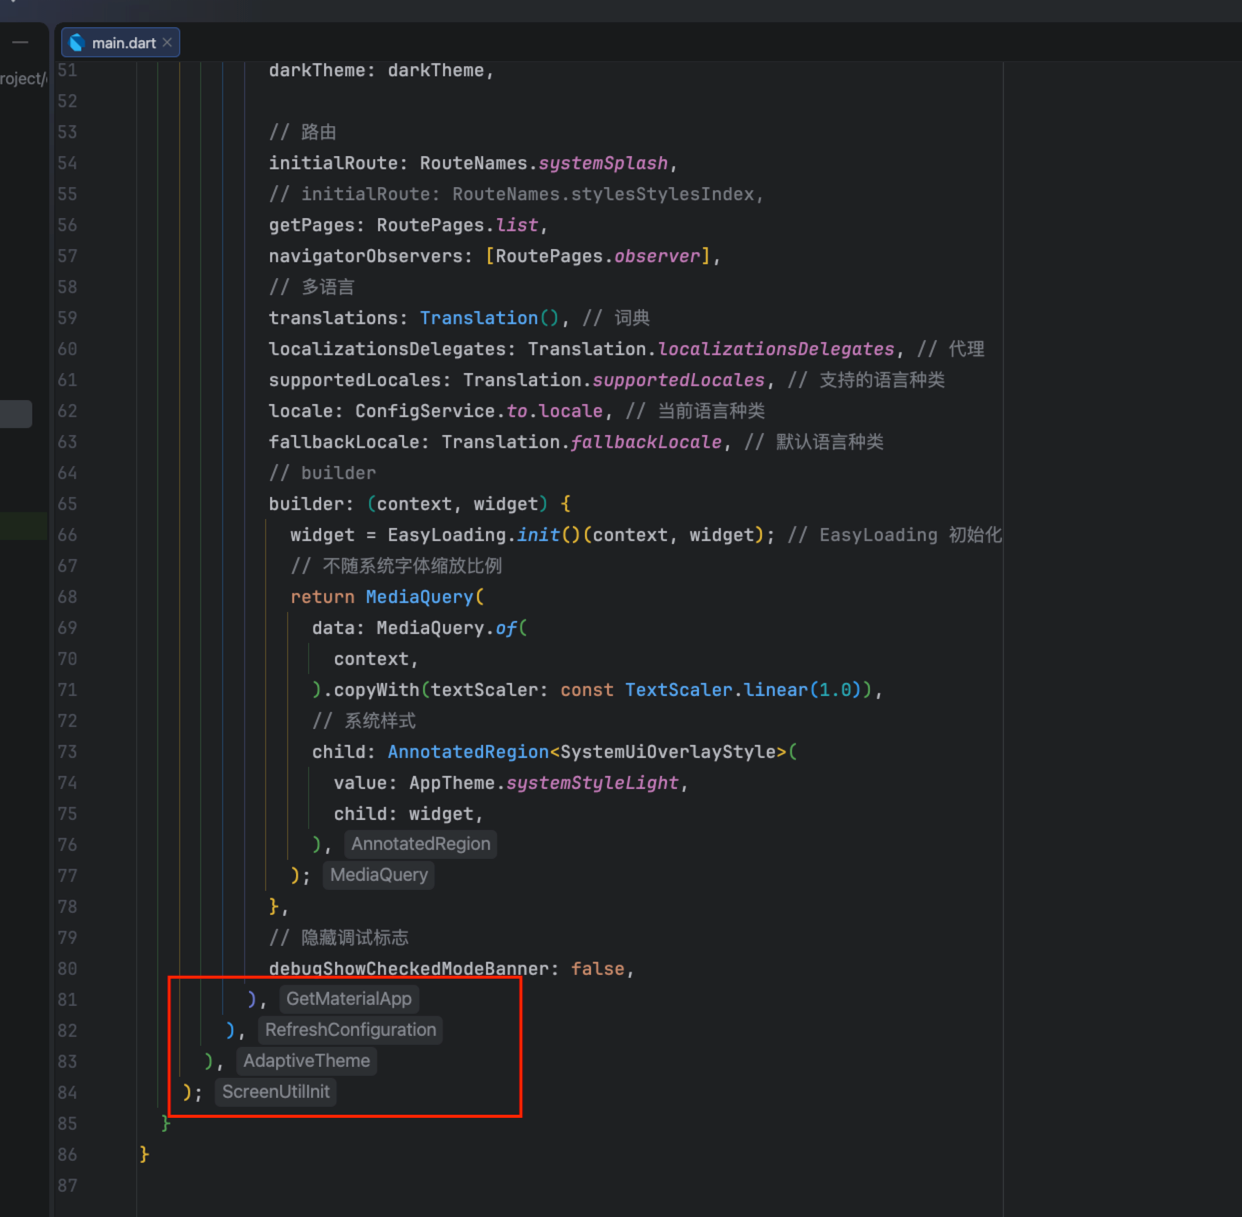
Task: Click the gutter at line number 68
Action: pos(67,597)
